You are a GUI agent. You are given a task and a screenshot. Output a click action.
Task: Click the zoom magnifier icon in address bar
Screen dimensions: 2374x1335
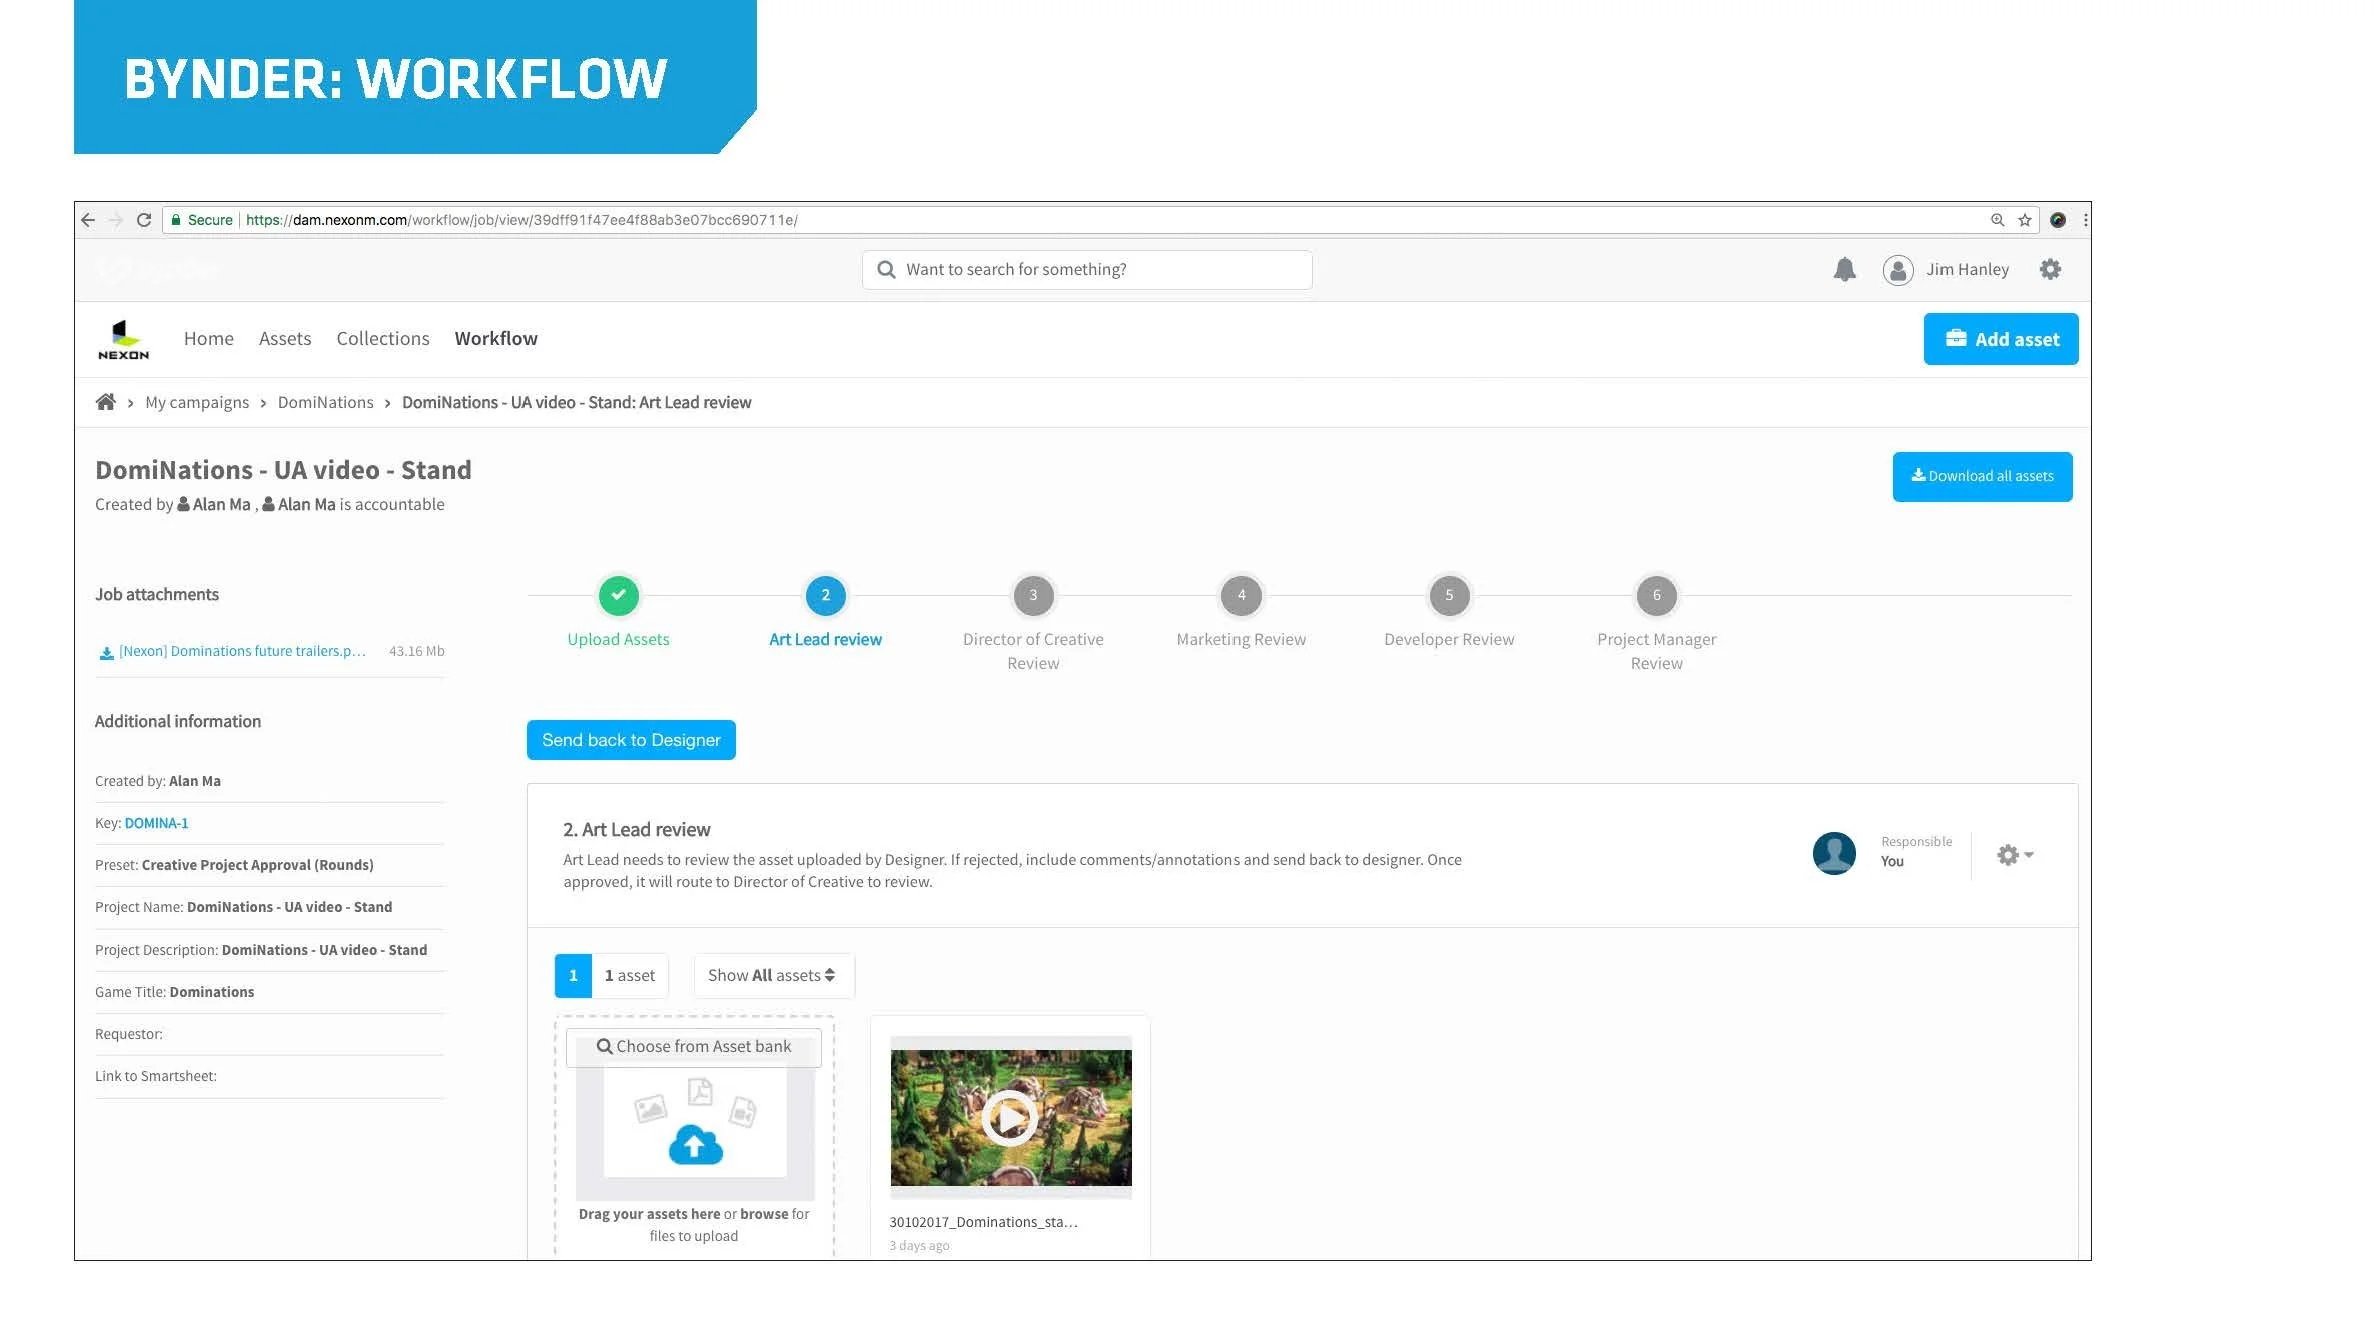(x=1997, y=220)
